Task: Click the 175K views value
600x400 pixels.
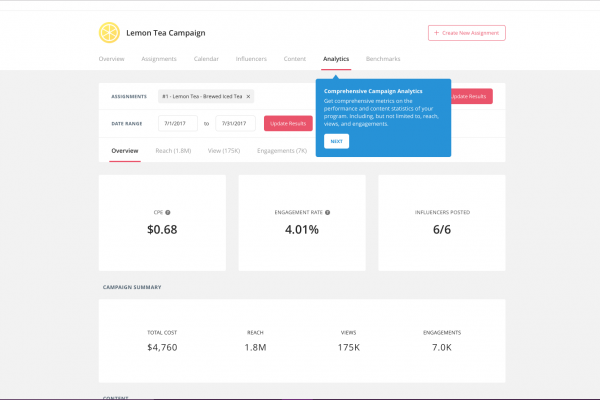Action: (349, 347)
